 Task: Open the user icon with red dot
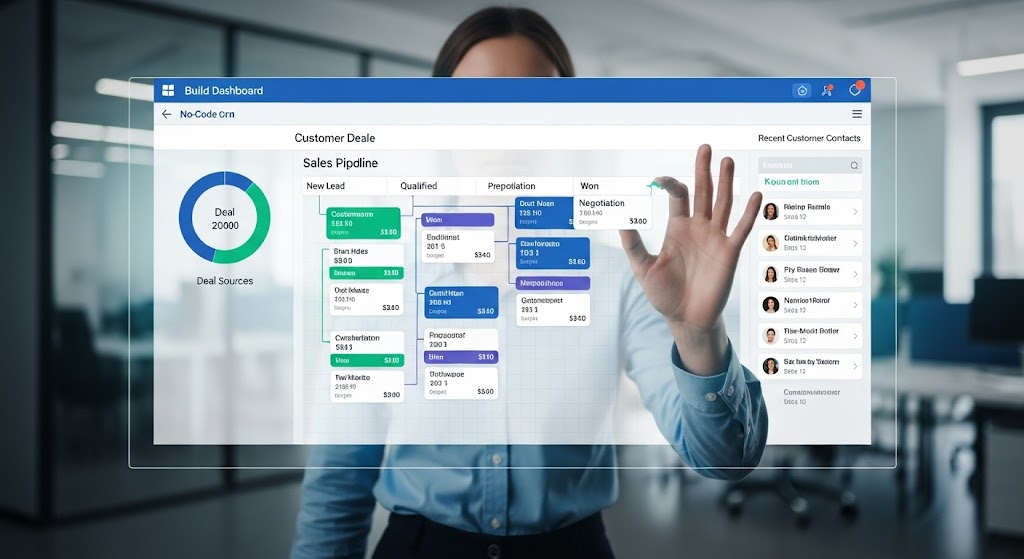[827, 90]
